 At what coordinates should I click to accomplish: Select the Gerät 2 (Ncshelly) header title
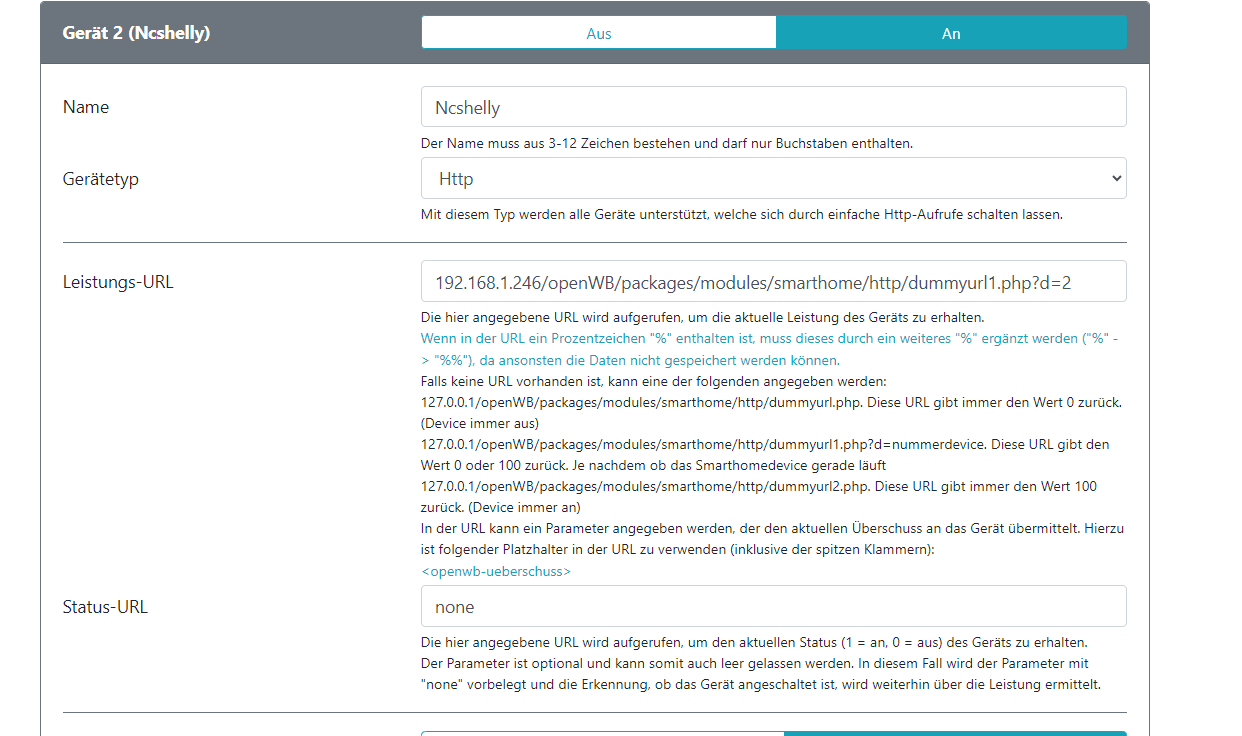point(136,33)
